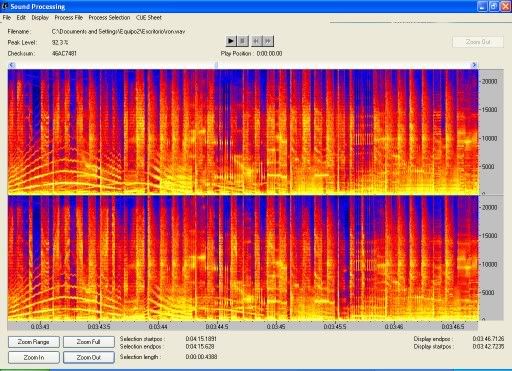Open the Display menu
Screen dimensions: 512x371
tap(40, 18)
